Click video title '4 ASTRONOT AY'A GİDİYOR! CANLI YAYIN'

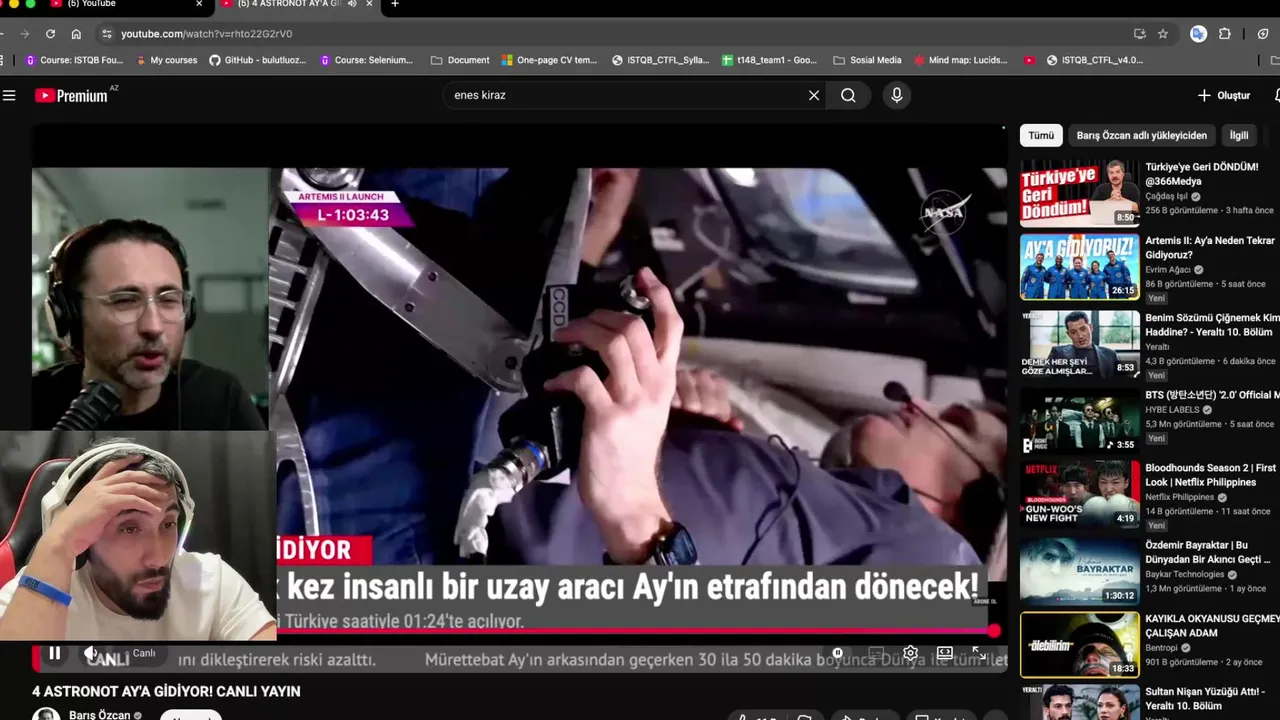(166, 691)
